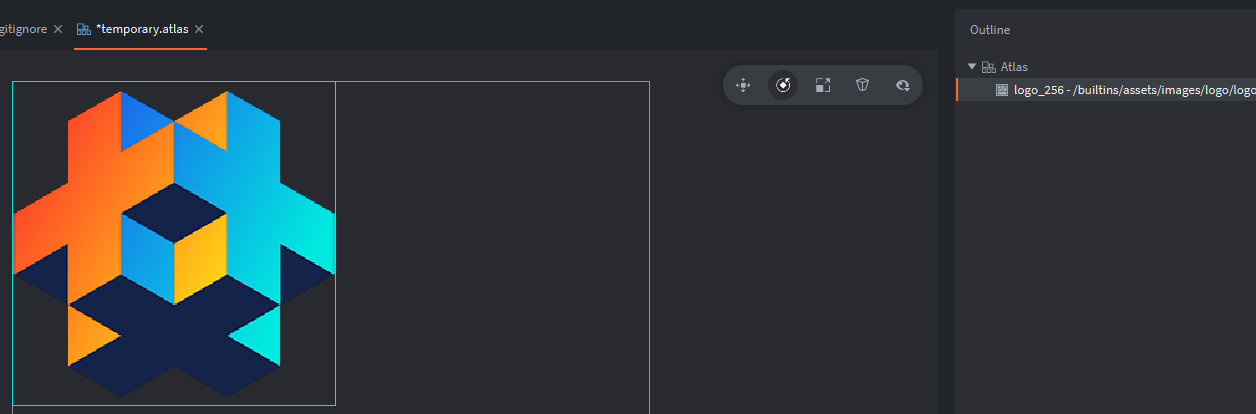Click the logo_256 image icon
Screen dimensions: 1256x414
(x=1002, y=90)
